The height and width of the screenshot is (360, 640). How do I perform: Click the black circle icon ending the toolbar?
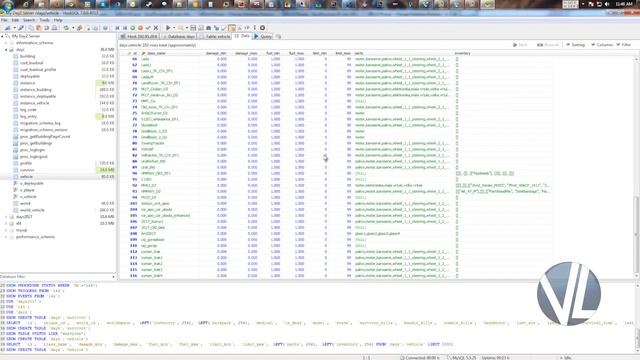[x=262, y=28]
